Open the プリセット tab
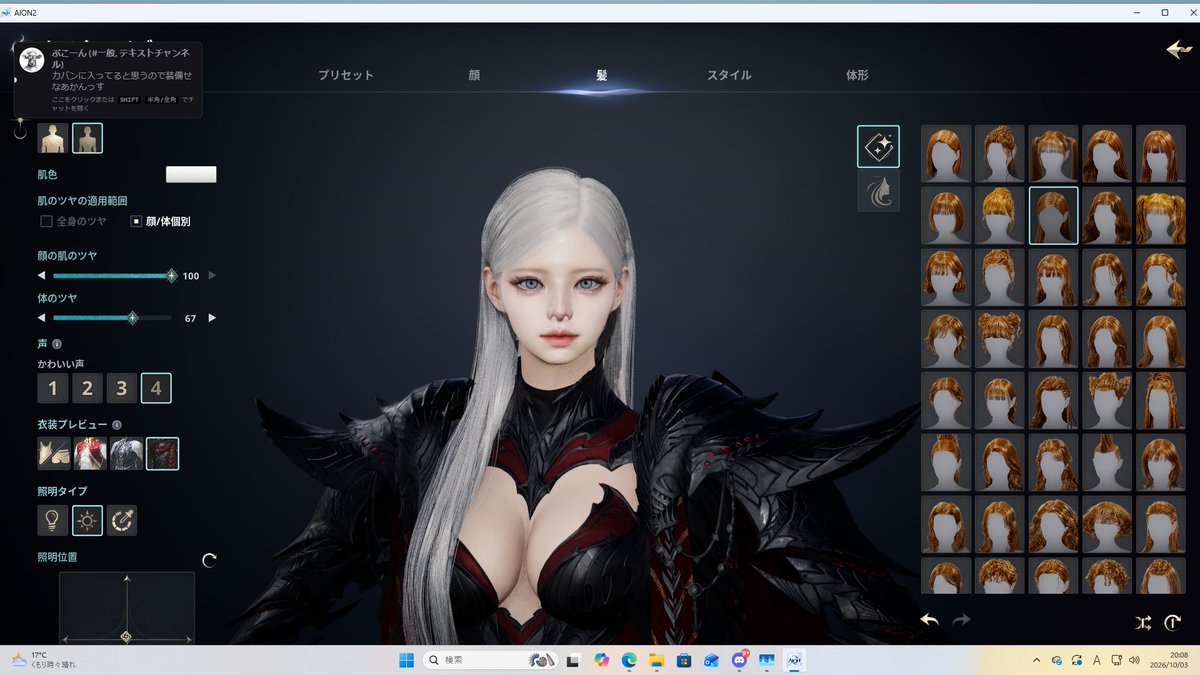Screen dimensions: 1200x675 tap(346, 75)
